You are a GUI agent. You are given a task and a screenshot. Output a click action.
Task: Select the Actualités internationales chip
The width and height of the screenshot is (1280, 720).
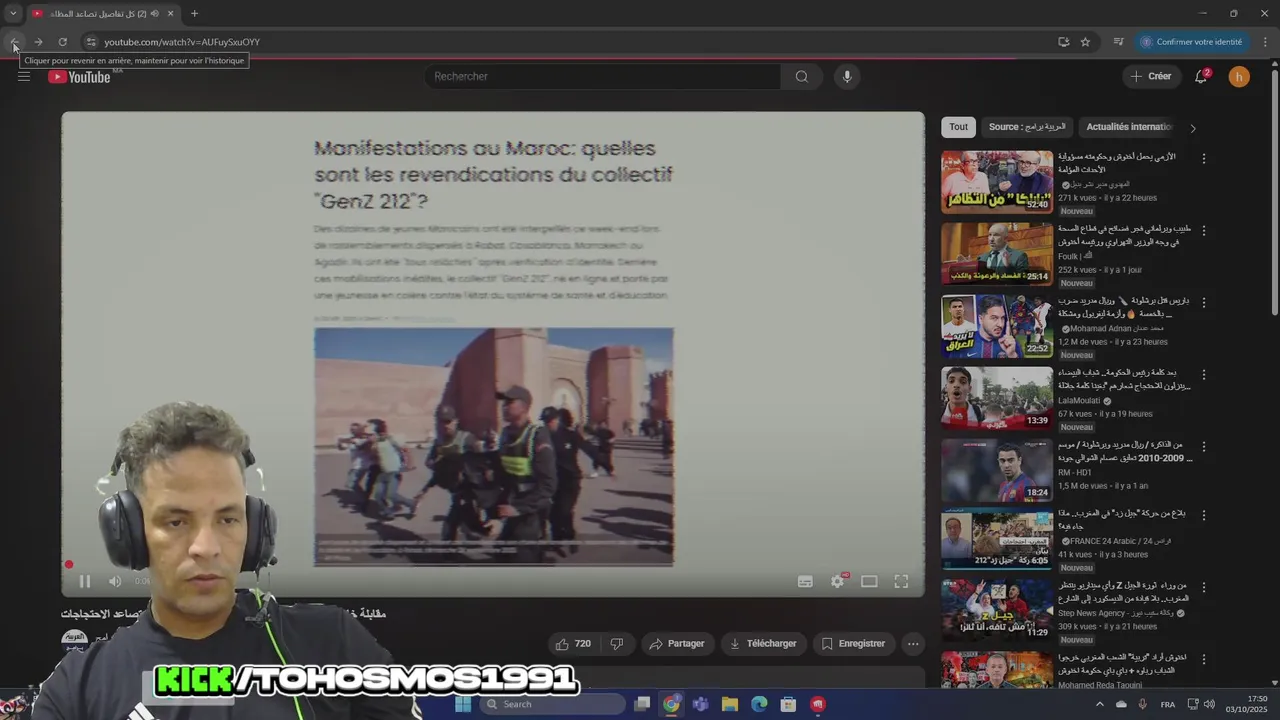(1129, 127)
